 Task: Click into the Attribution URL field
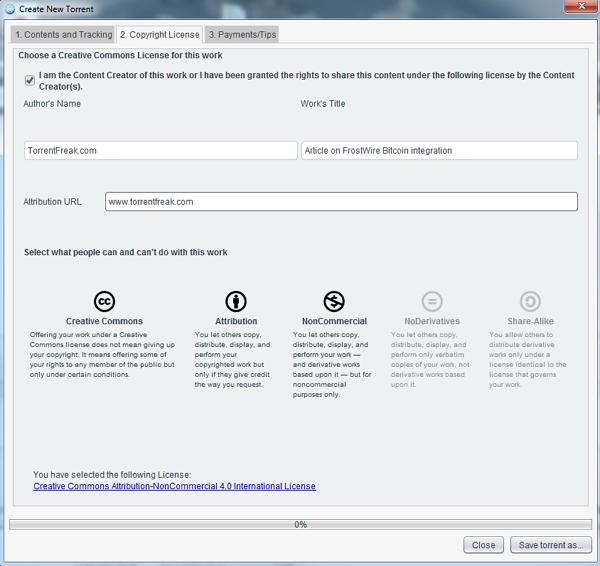point(341,202)
